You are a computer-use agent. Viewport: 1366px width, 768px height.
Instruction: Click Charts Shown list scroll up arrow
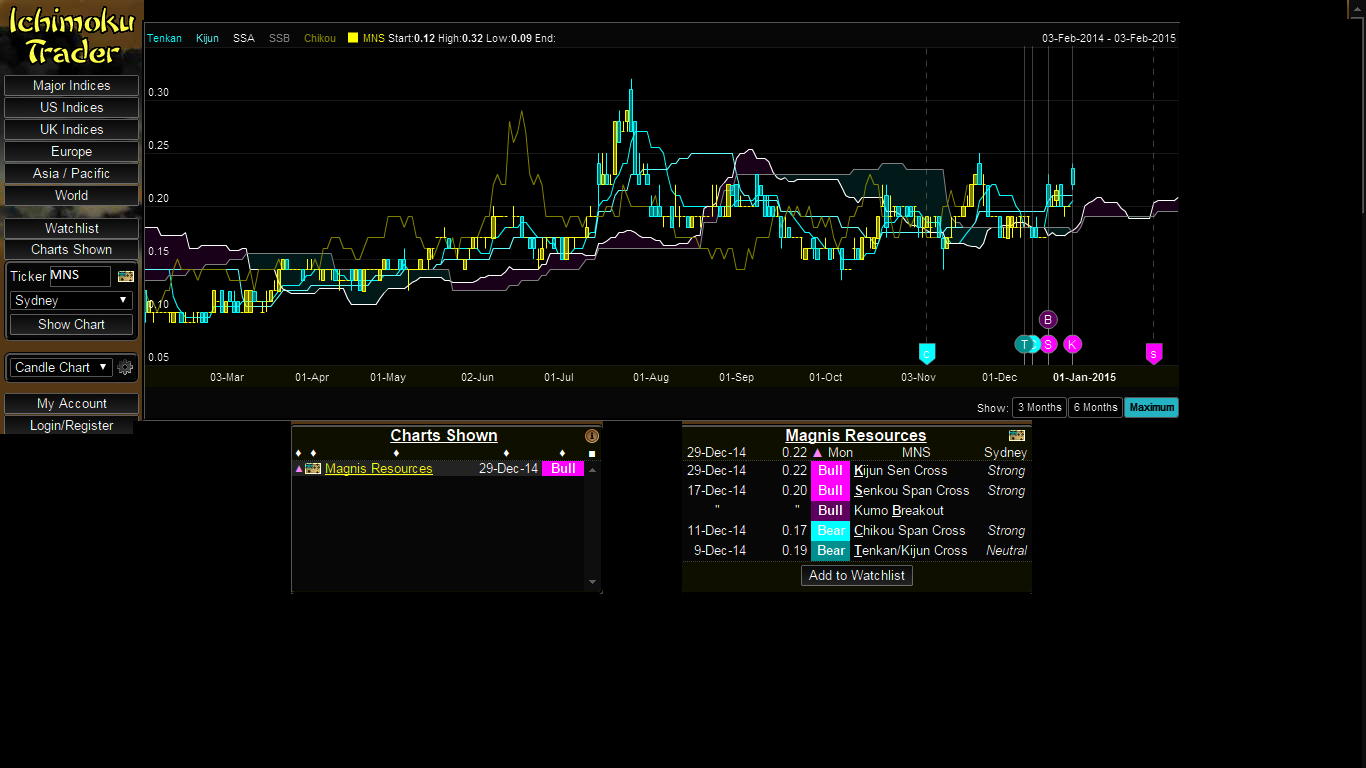coord(592,470)
